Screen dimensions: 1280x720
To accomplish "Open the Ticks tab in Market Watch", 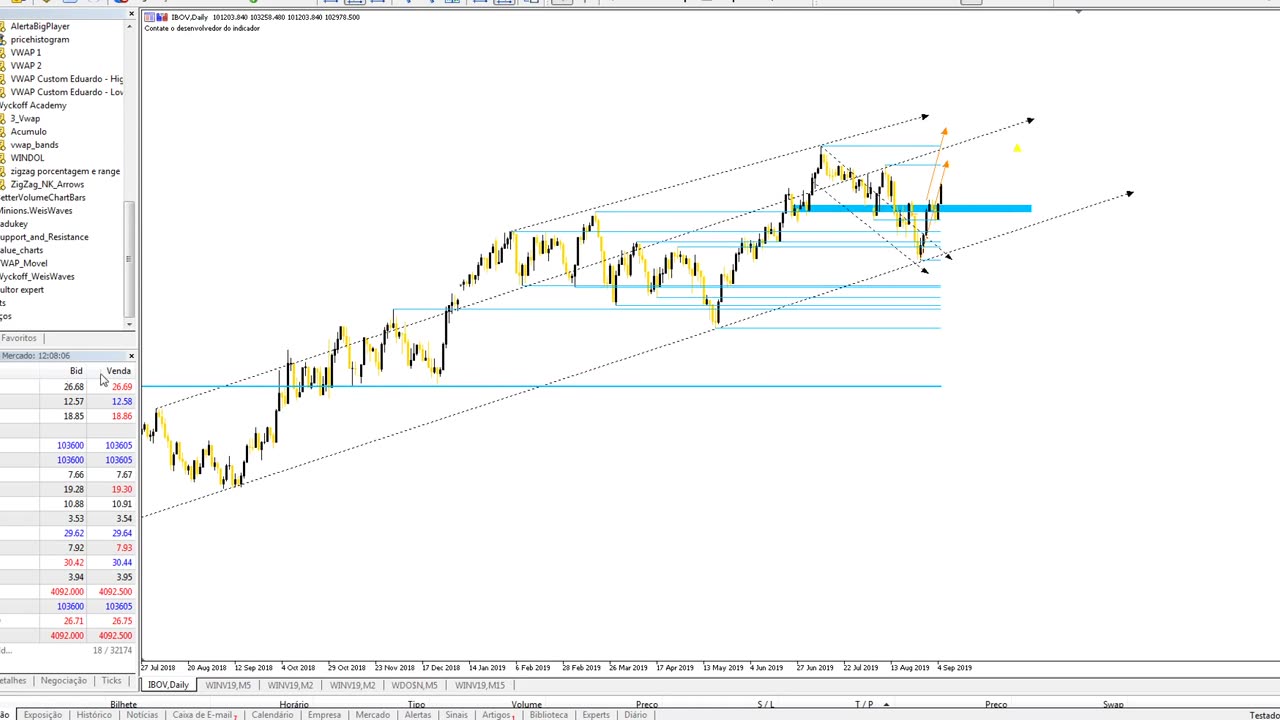I will point(111,681).
